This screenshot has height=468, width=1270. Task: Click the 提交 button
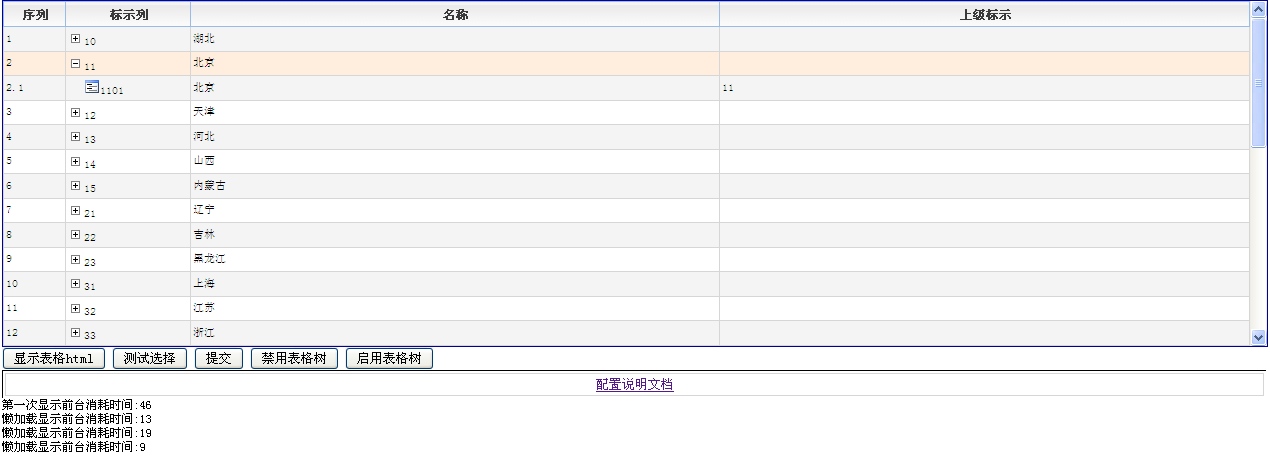[x=218, y=359]
